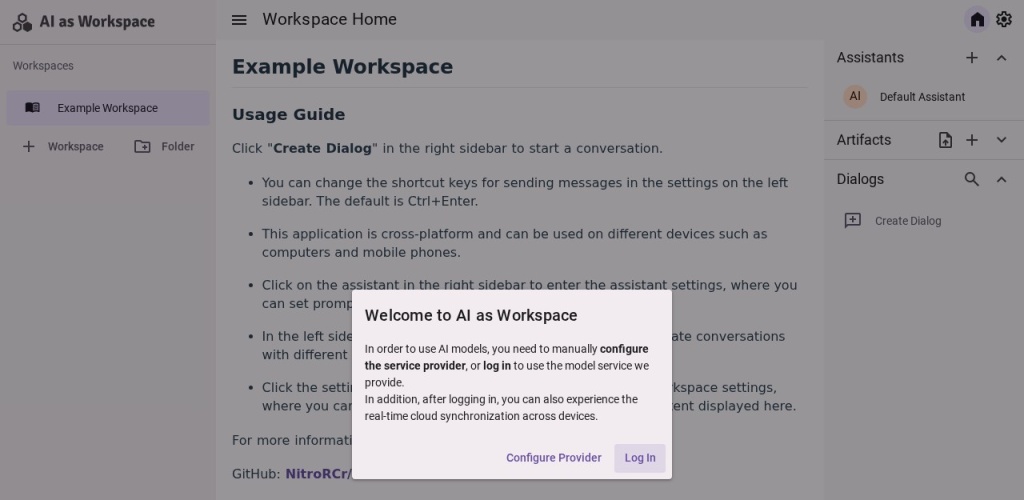The height and width of the screenshot is (500, 1024).
Task: Click the Create Dialog chat icon
Action: [x=853, y=221]
